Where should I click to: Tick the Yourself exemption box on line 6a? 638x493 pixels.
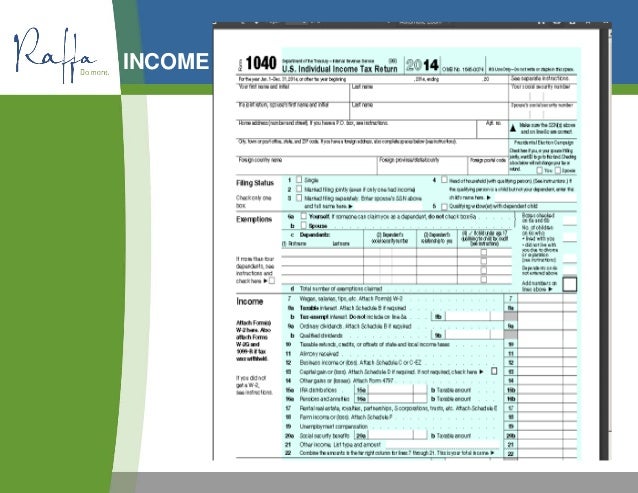[303, 216]
